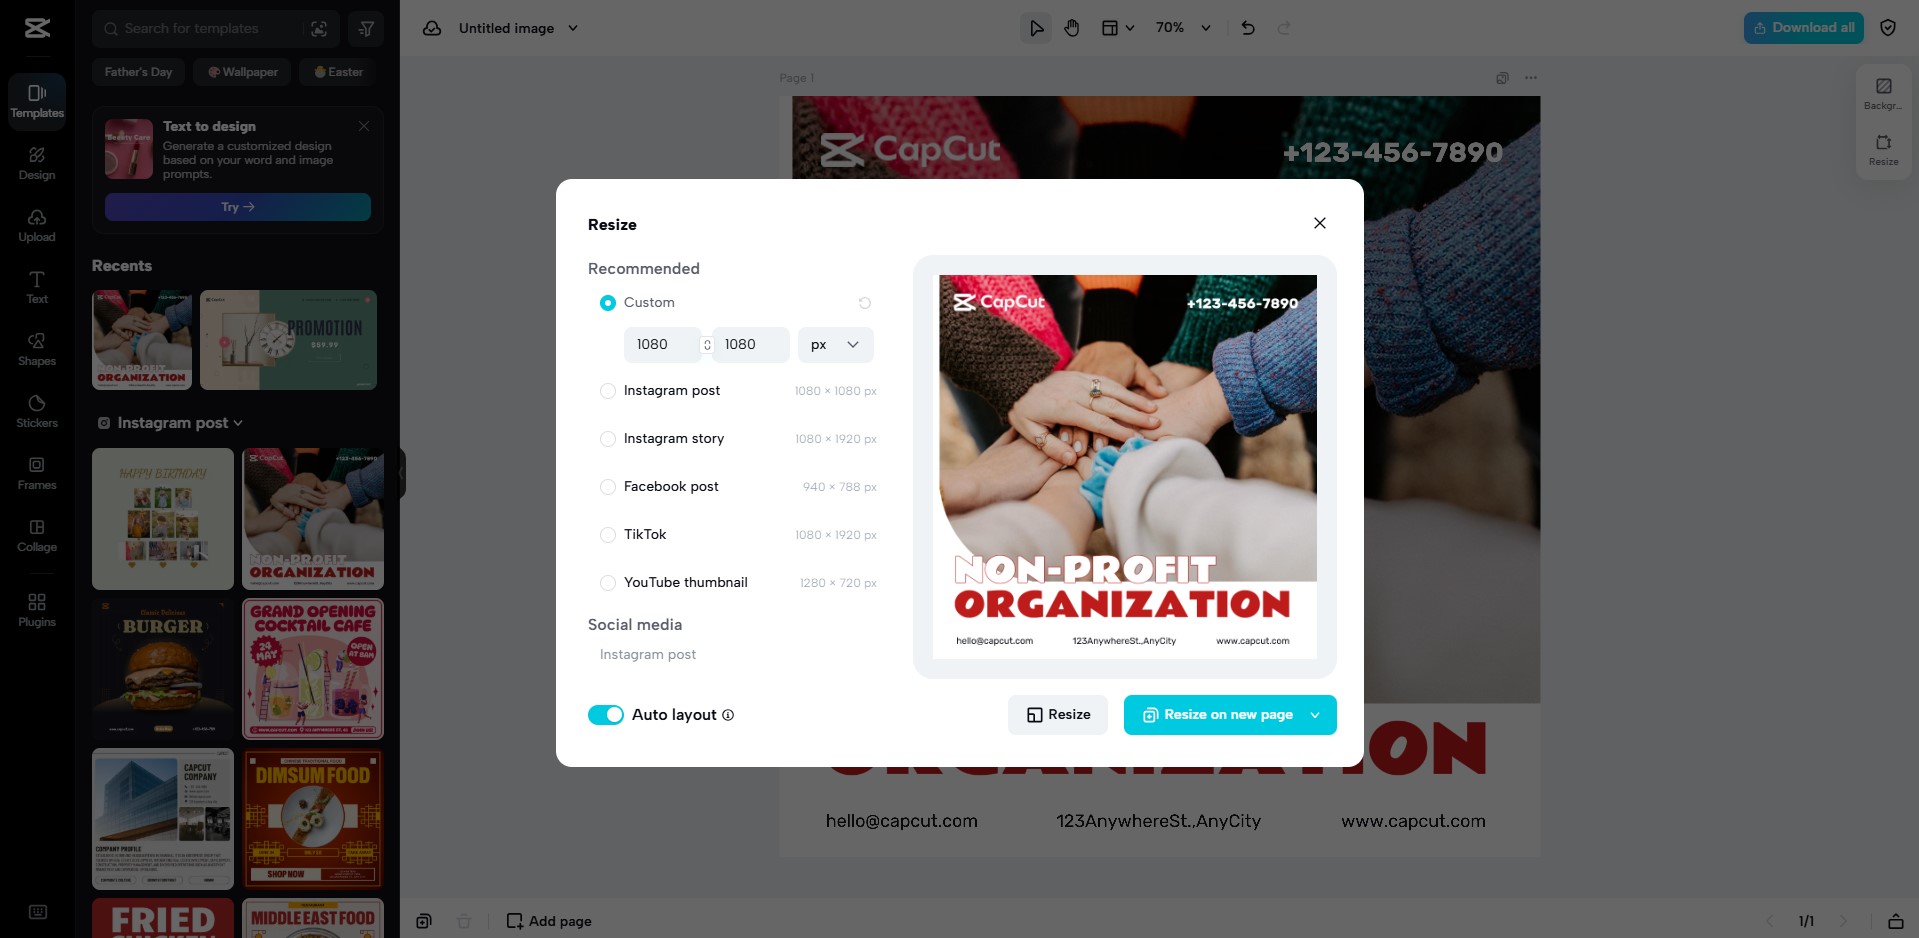Select the Frames sidebar icon
This screenshot has width=1919, height=938.
(x=37, y=473)
